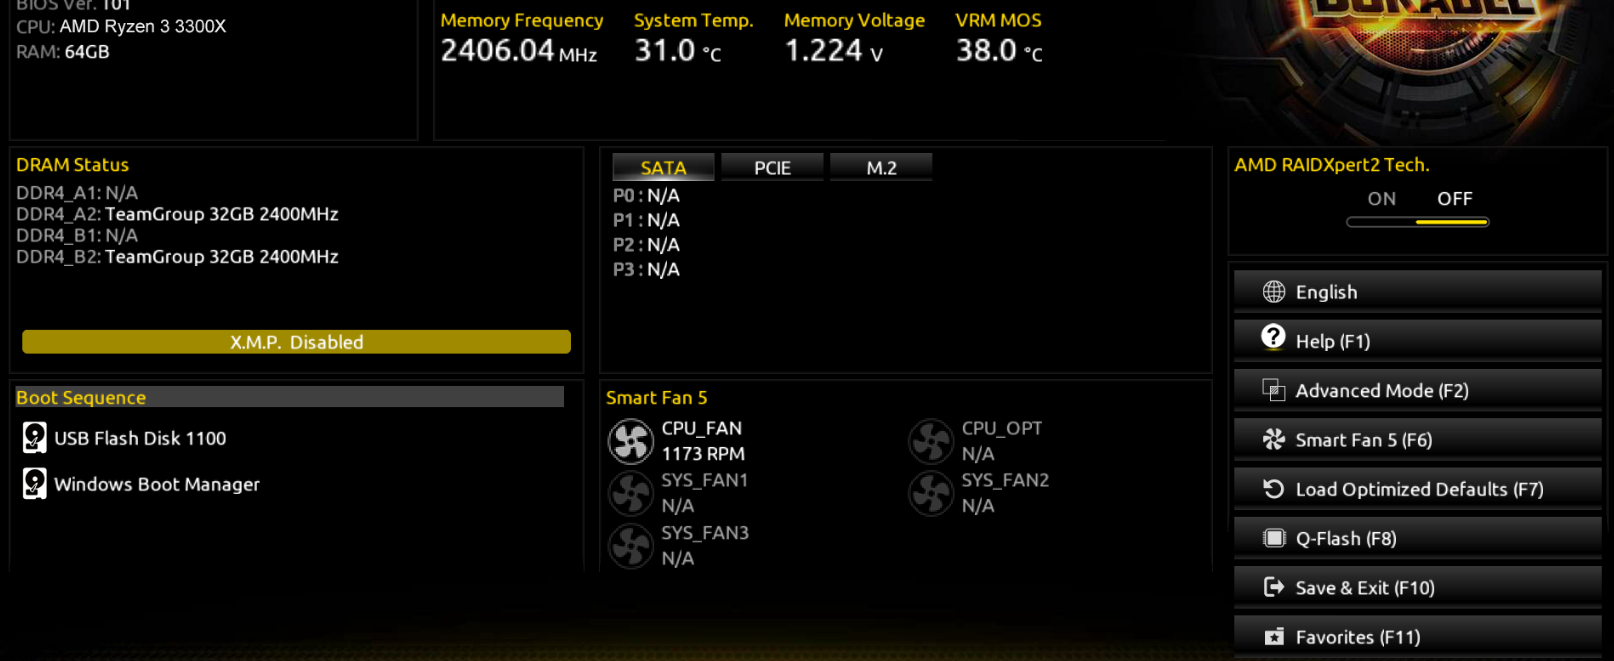Open Help (F1)
The height and width of the screenshot is (661, 1614).
(x=1417, y=340)
